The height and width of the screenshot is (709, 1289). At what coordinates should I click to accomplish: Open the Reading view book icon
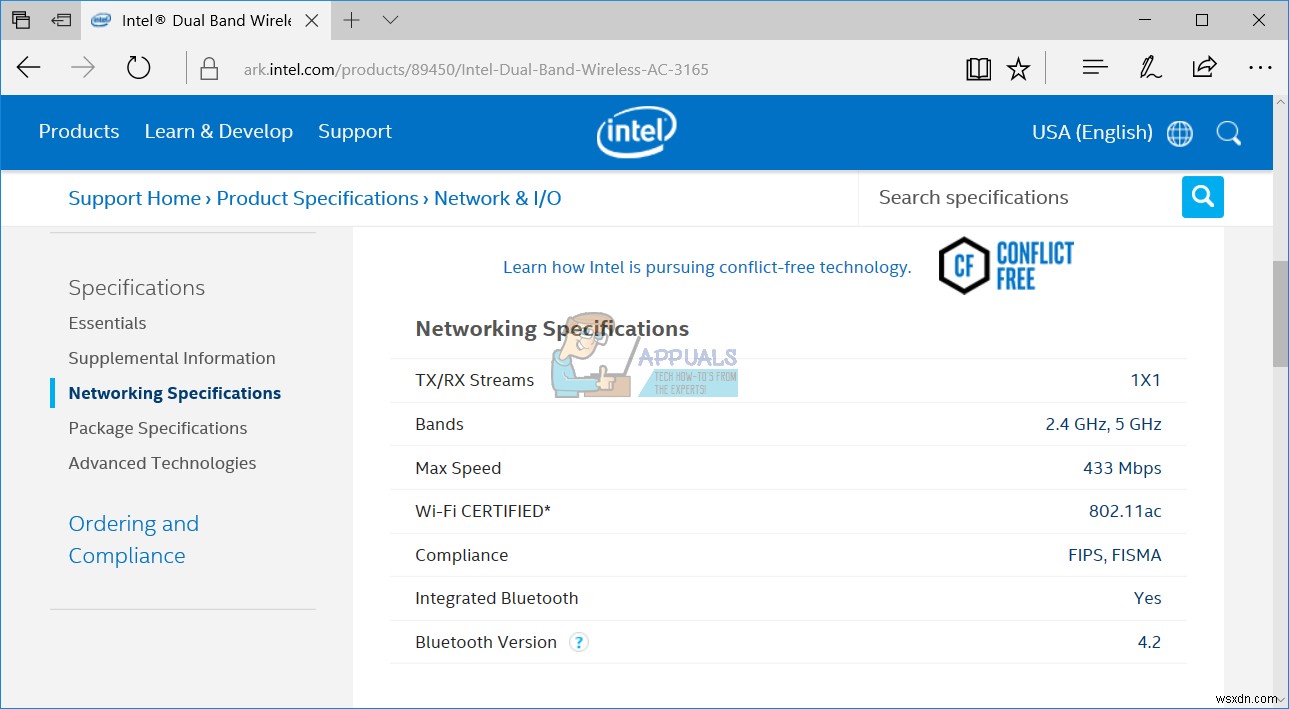(x=978, y=68)
